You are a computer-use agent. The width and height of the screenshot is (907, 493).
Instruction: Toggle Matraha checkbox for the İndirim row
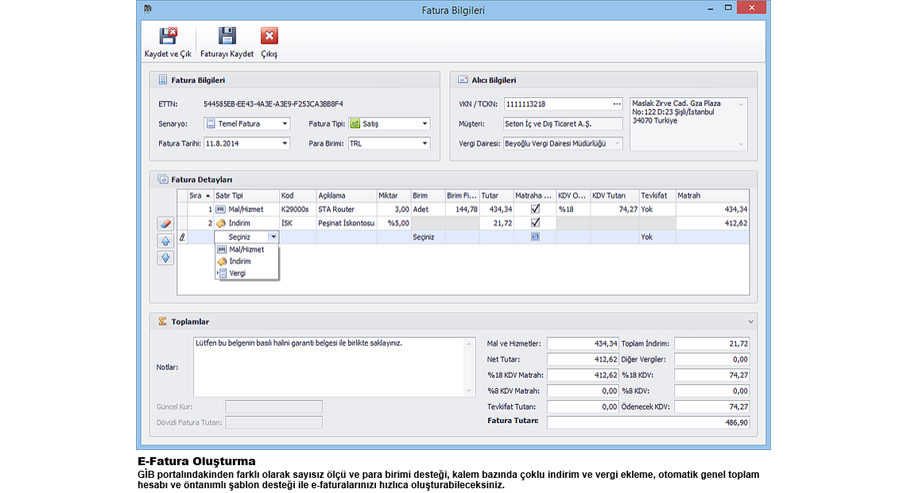[535, 223]
